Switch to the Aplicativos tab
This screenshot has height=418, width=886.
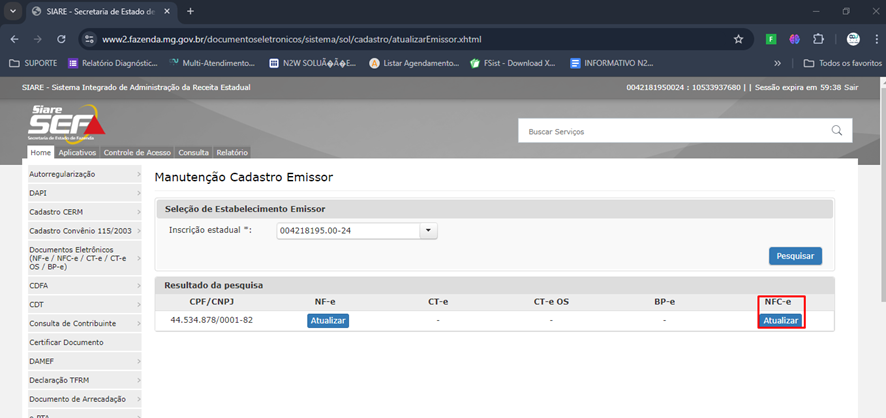click(77, 153)
